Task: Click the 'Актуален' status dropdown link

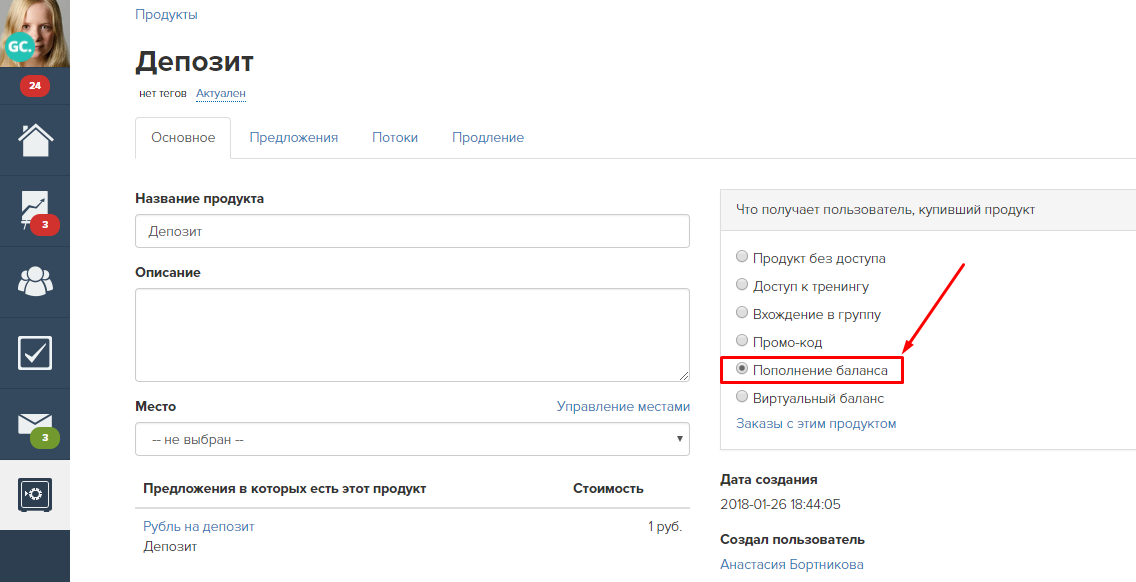Action: pyautogui.click(x=221, y=93)
